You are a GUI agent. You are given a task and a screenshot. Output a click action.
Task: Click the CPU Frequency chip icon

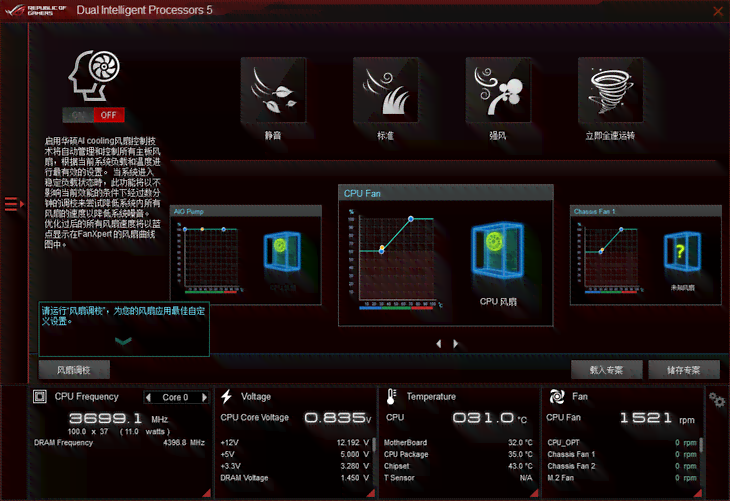(40, 397)
